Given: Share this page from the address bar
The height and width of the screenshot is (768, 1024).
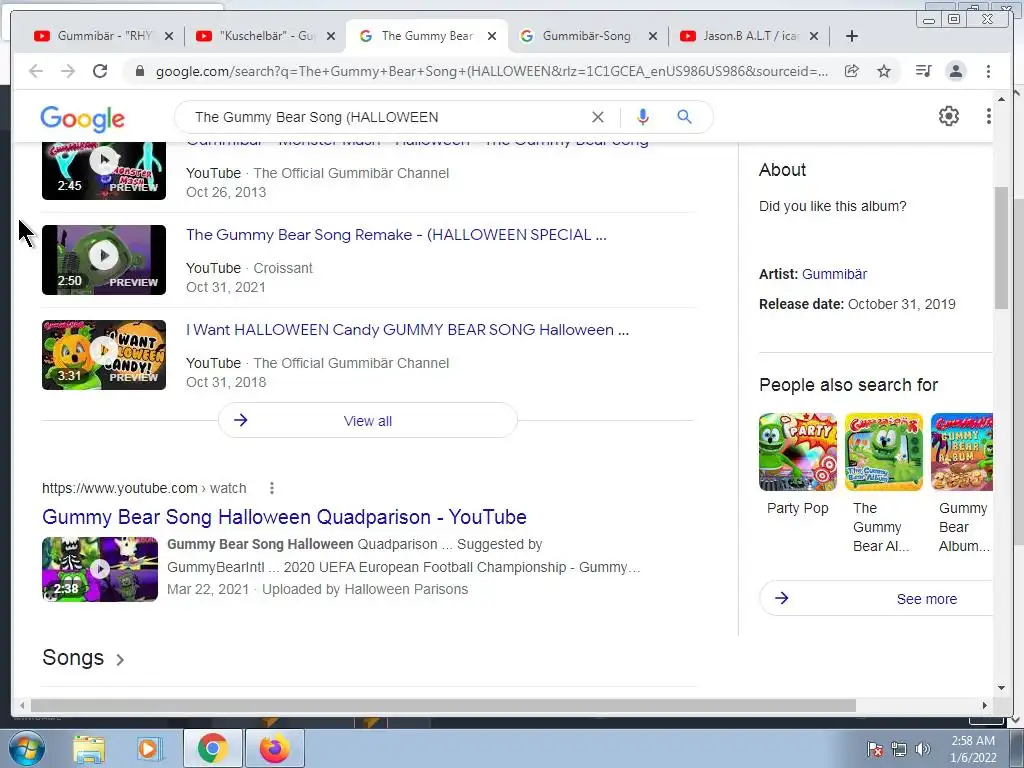Looking at the screenshot, I should (852, 71).
